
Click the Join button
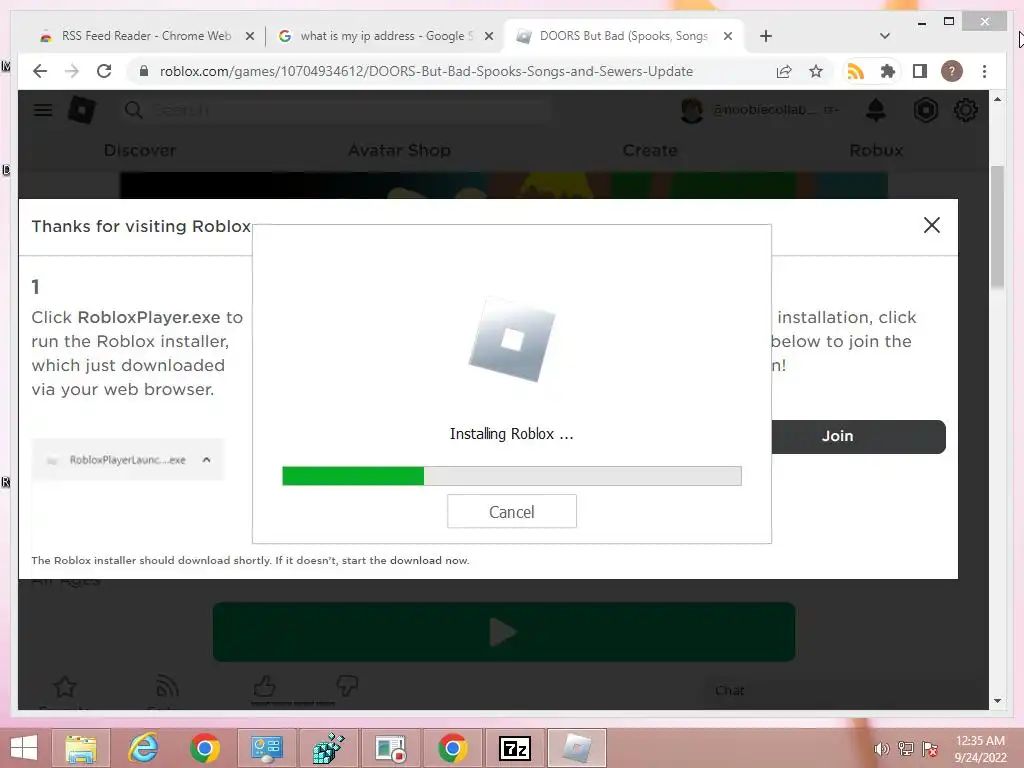(x=858, y=436)
